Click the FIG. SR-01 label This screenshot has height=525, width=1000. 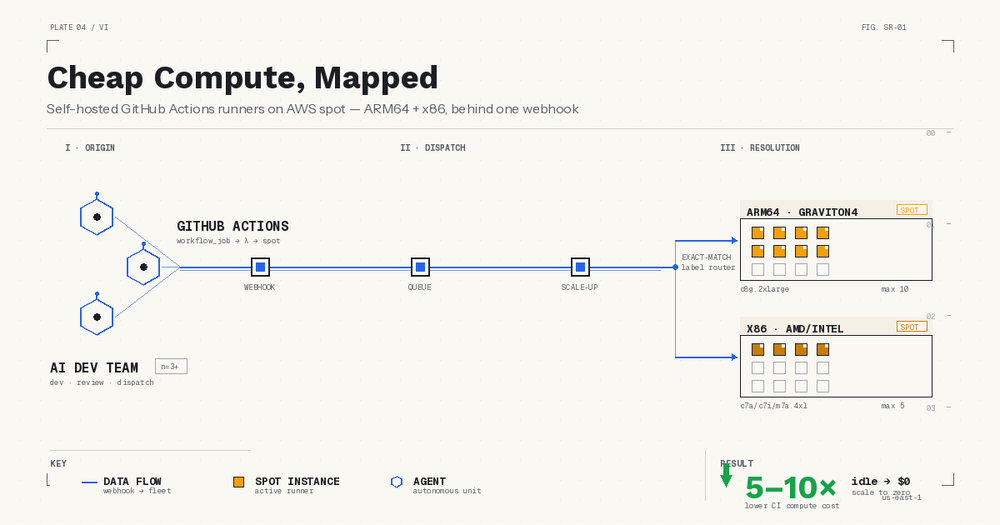(884, 27)
